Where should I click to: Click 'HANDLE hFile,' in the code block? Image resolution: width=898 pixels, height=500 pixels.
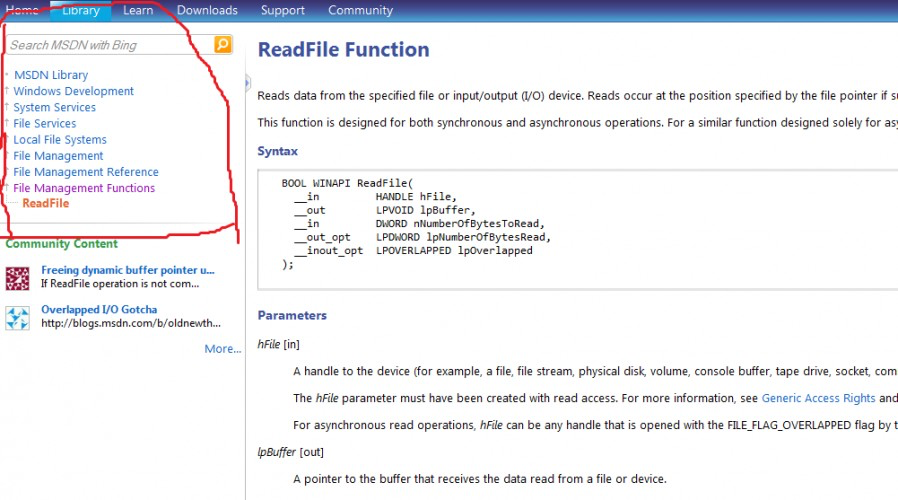click(416, 196)
